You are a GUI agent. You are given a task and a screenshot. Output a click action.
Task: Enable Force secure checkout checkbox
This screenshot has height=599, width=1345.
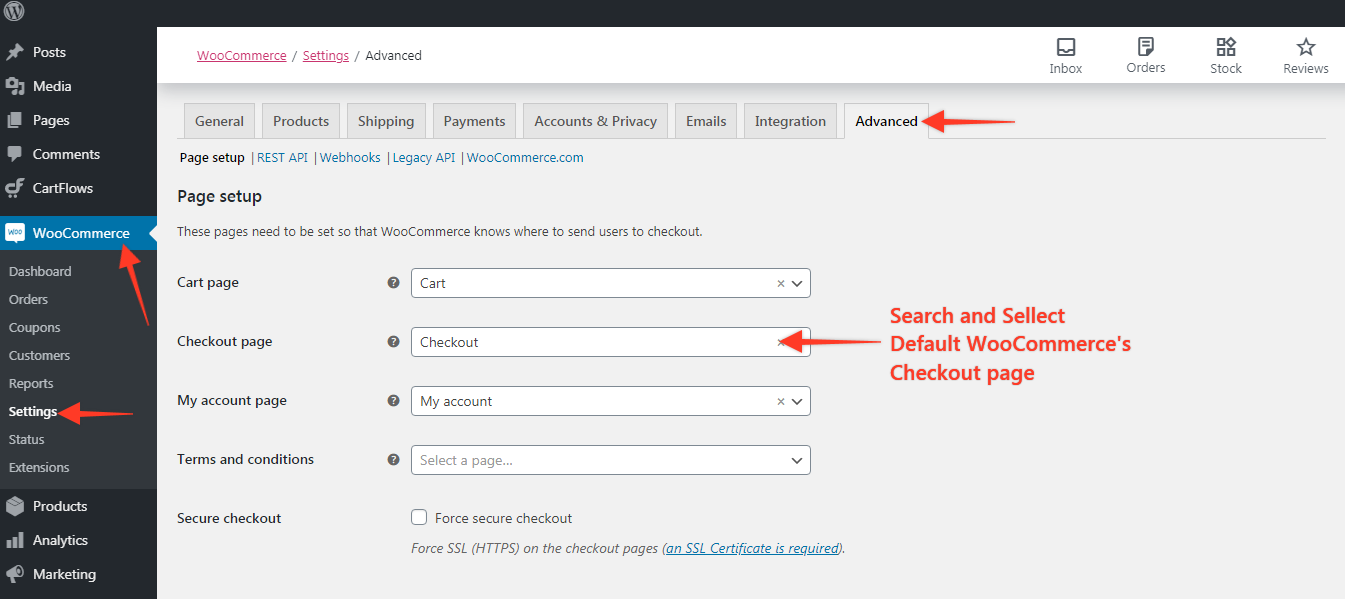[x=419, y=518]
